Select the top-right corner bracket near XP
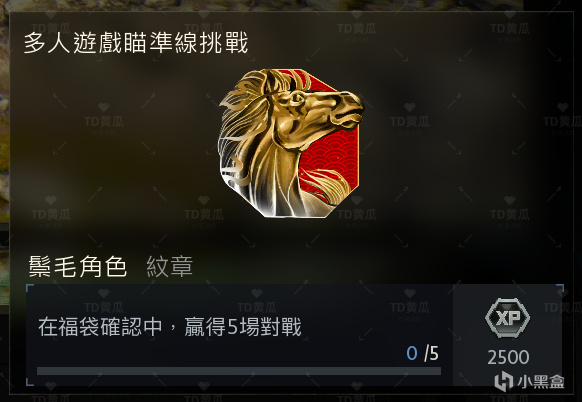Viewport: 582px width, 402px height. 560,288
